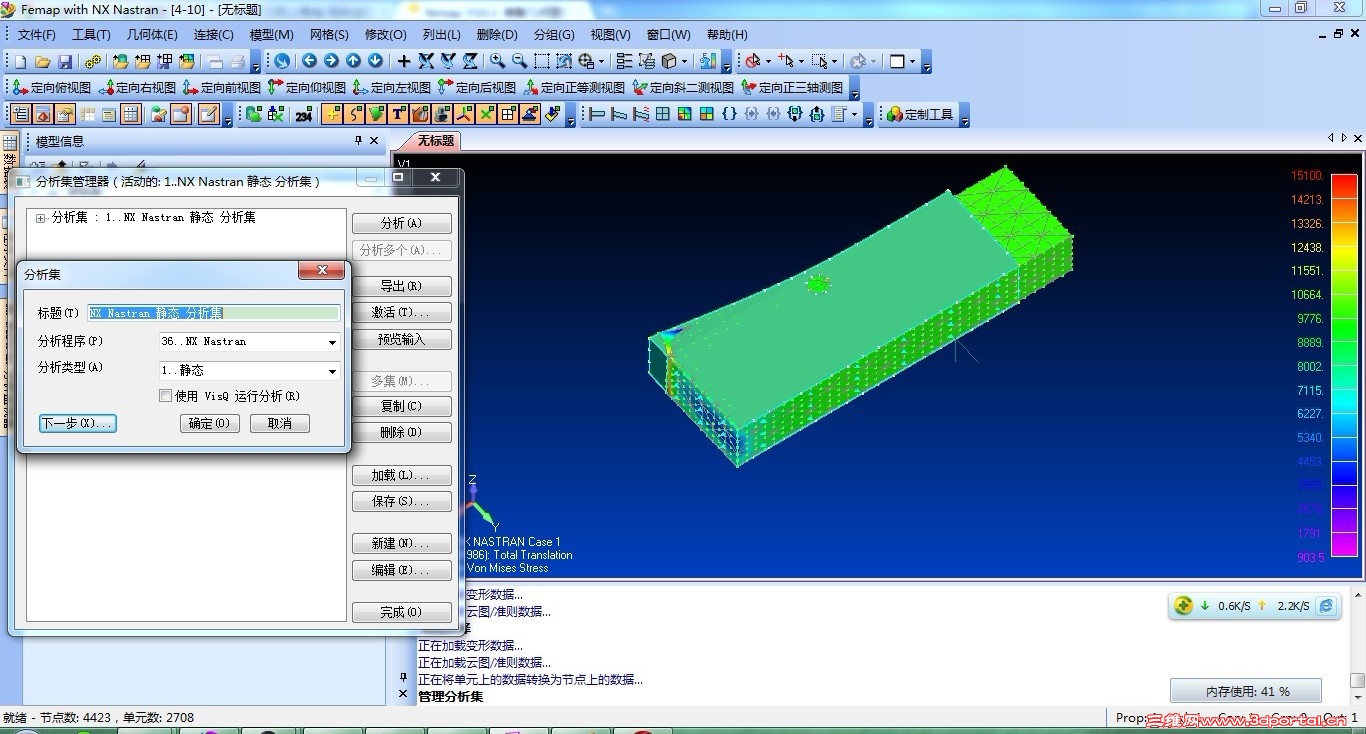Select the dashed rectangle zoom box icon
This screenshot has width=1366, height=734.
tap(541, 61)
